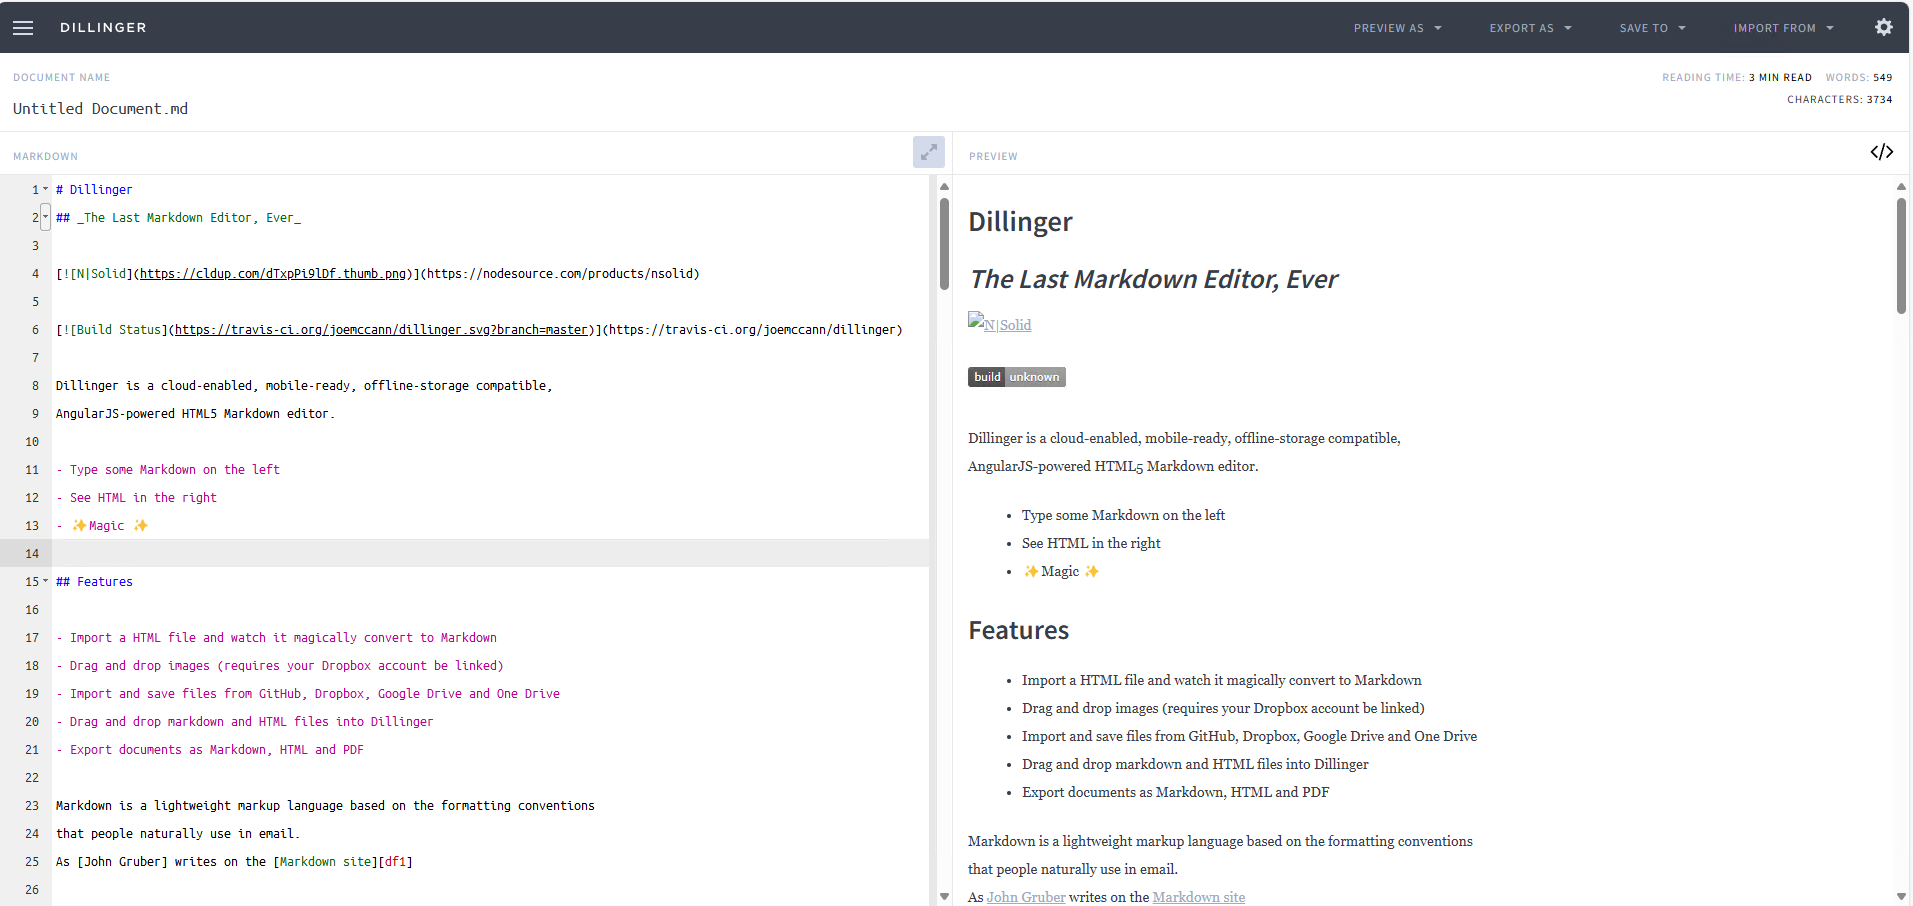Click 'Drag and drop images' preview bullet
This screenshot has height=906, width=1913.
[1223, 708]
